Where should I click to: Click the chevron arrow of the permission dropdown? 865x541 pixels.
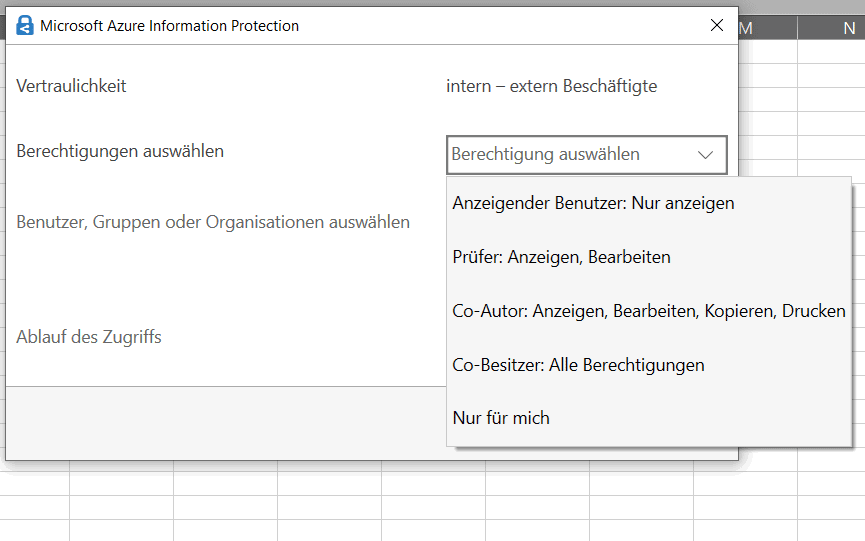[706, 155]
